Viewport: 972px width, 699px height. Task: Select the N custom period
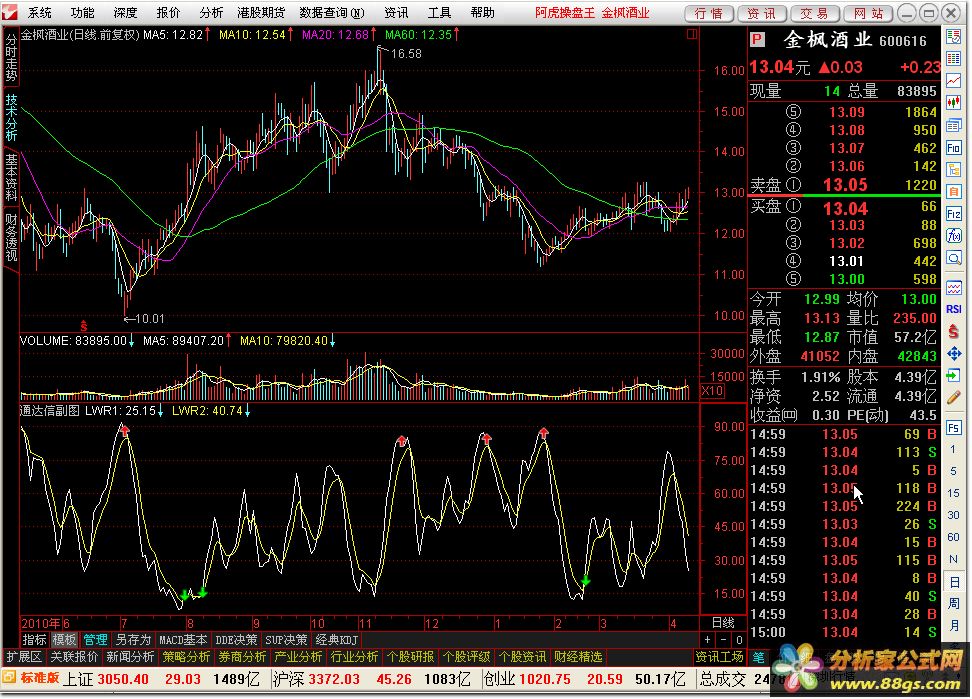tap(953, 560)
